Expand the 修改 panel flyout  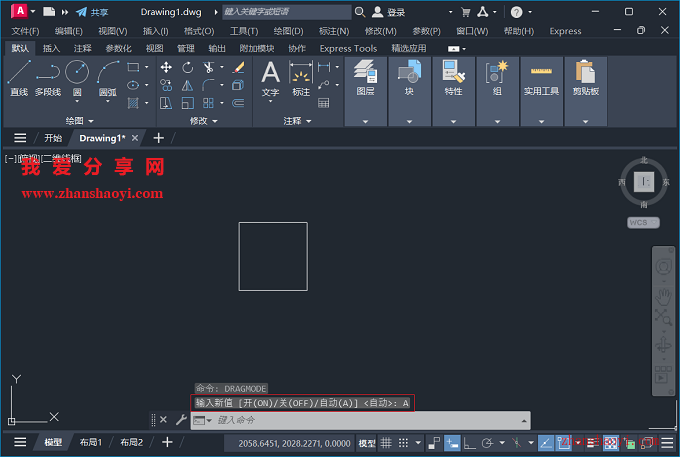click(203, 121)
